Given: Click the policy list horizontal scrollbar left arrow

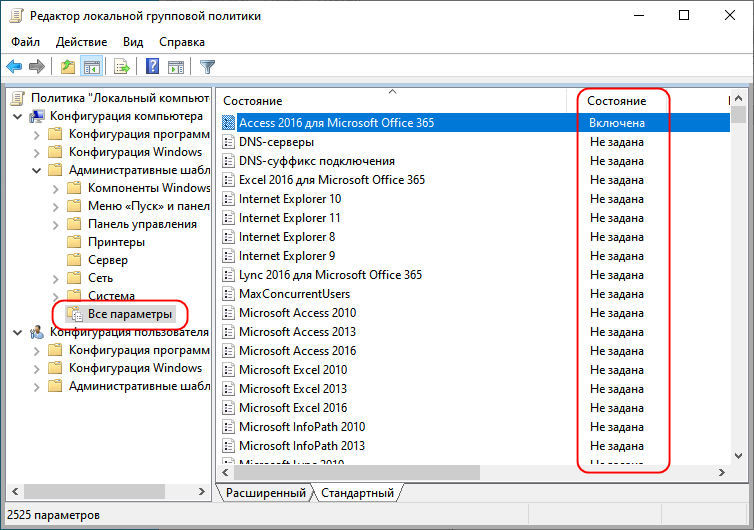Looking at the screenshot, I should point(225,473).
